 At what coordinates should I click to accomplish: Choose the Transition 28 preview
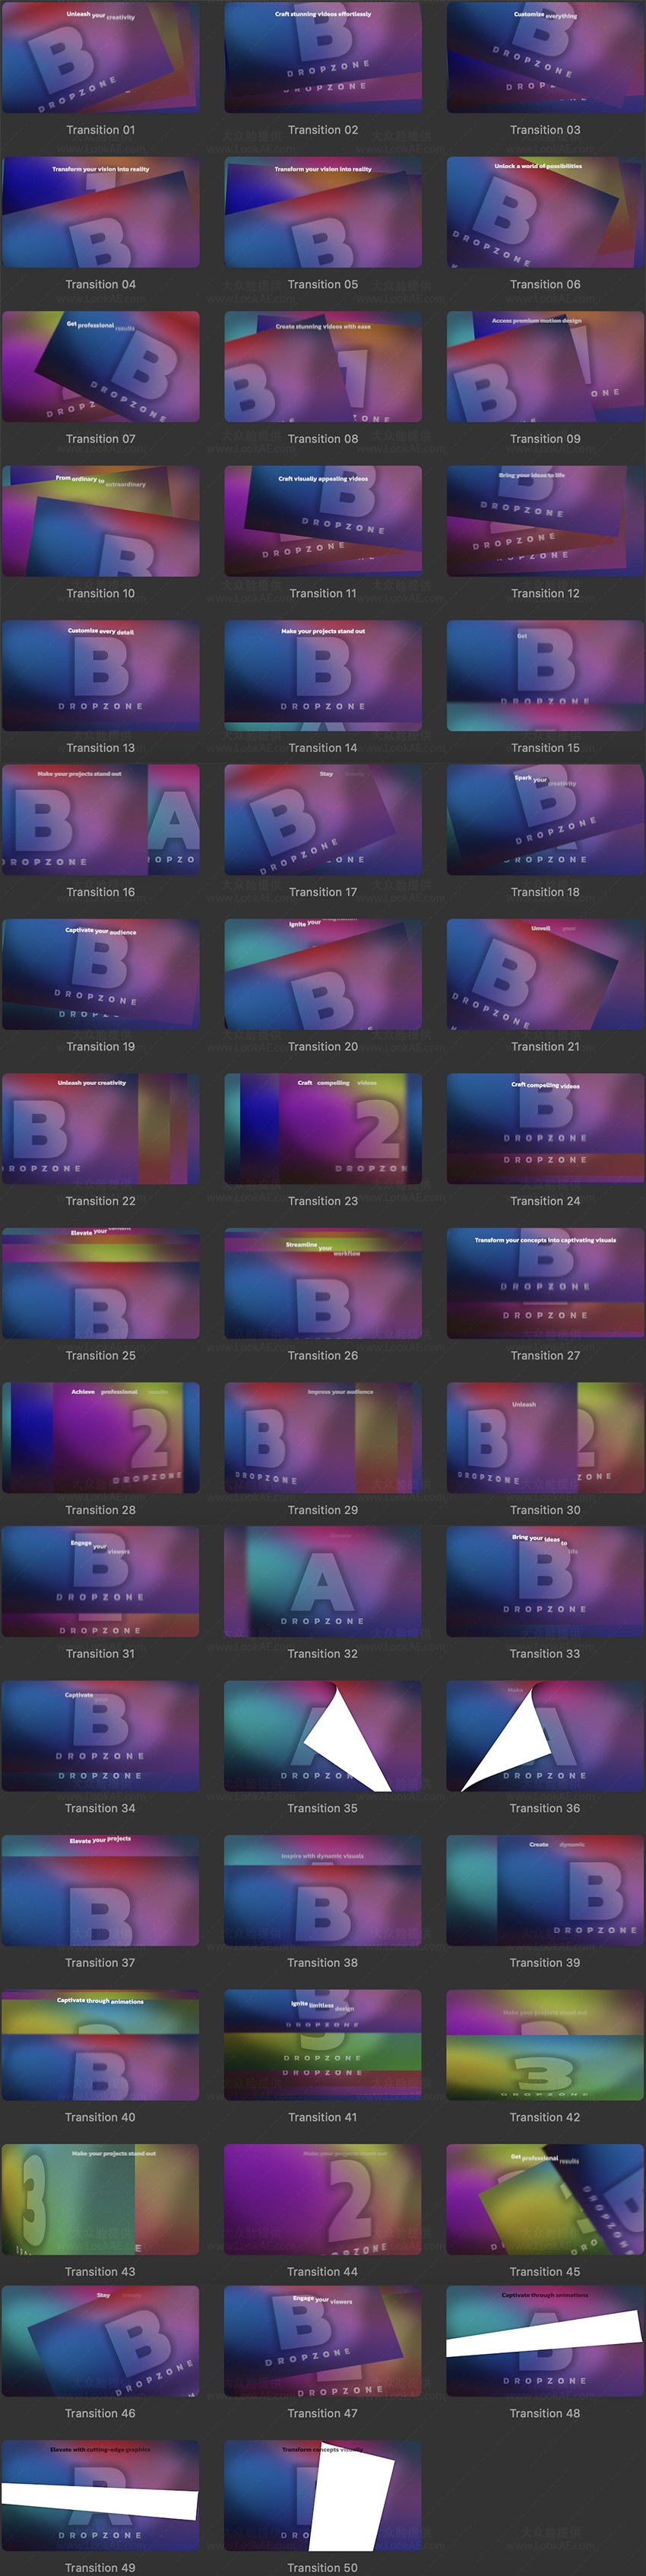click(100, 1438)
